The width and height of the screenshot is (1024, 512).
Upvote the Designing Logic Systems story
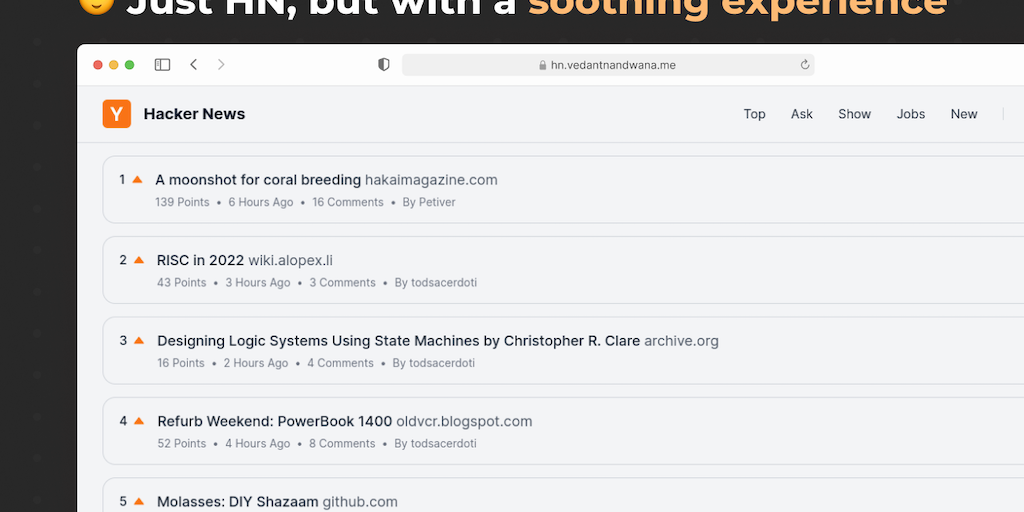pyautogui.click(x=138, y=340)
